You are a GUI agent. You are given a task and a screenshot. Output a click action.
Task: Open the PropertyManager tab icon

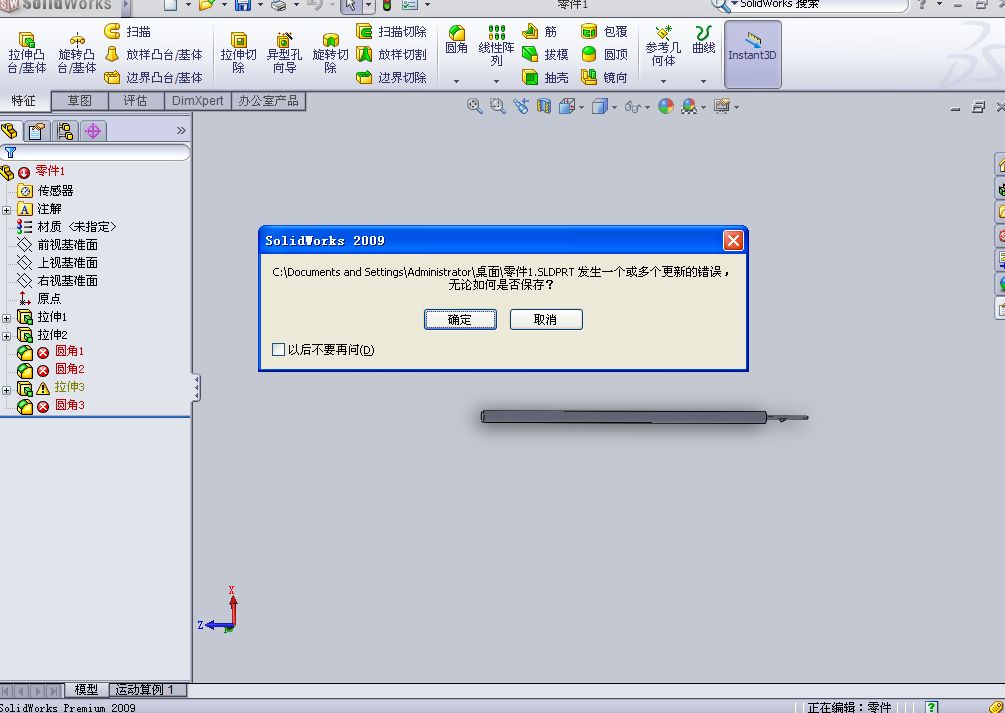[37, 131]
